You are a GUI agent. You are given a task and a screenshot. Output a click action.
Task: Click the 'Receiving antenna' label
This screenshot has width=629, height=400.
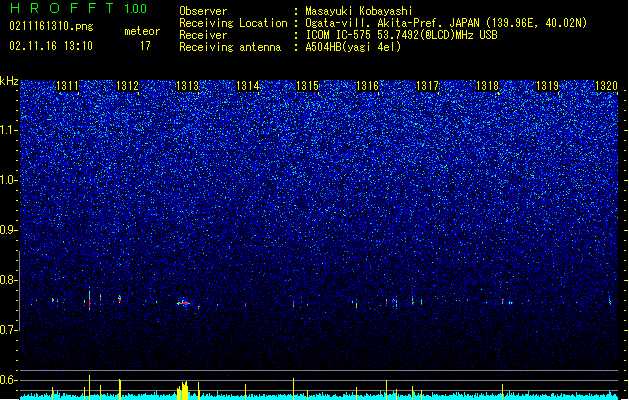point(230,47)
